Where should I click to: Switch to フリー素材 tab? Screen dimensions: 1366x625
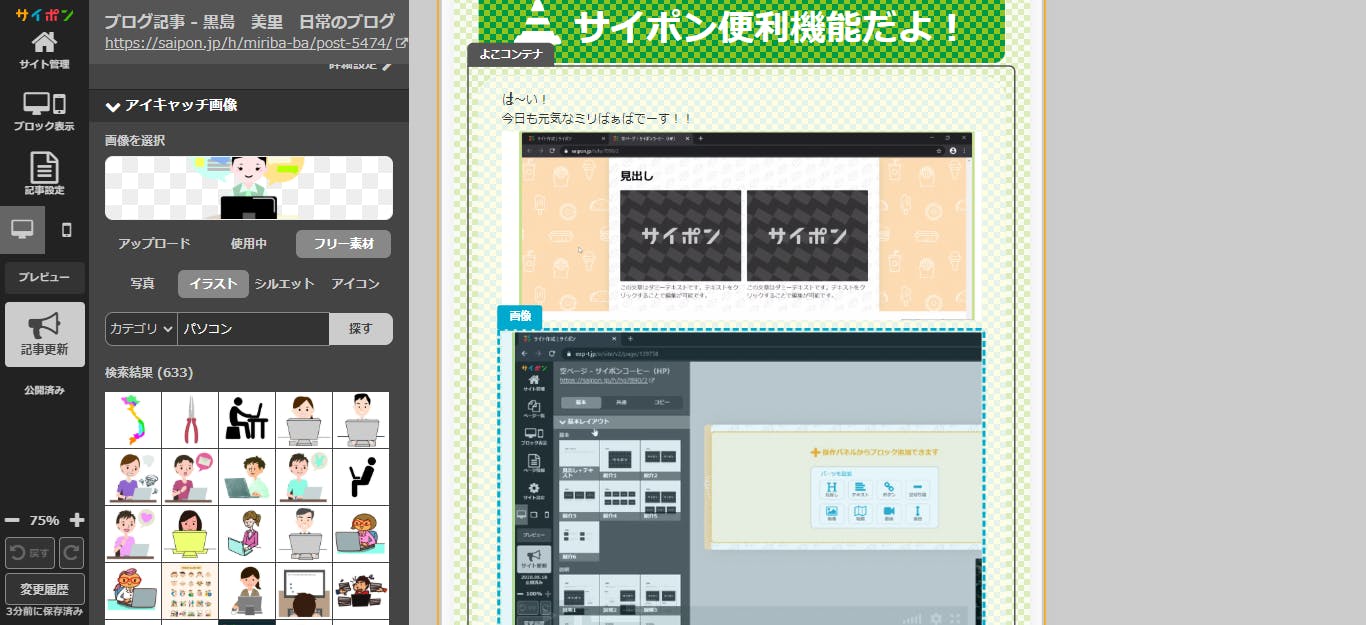pos(343,244)
